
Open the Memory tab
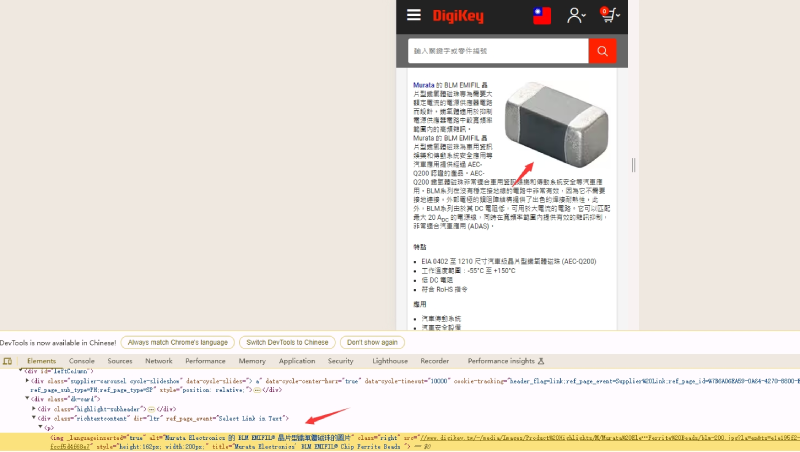pos(252,361)
